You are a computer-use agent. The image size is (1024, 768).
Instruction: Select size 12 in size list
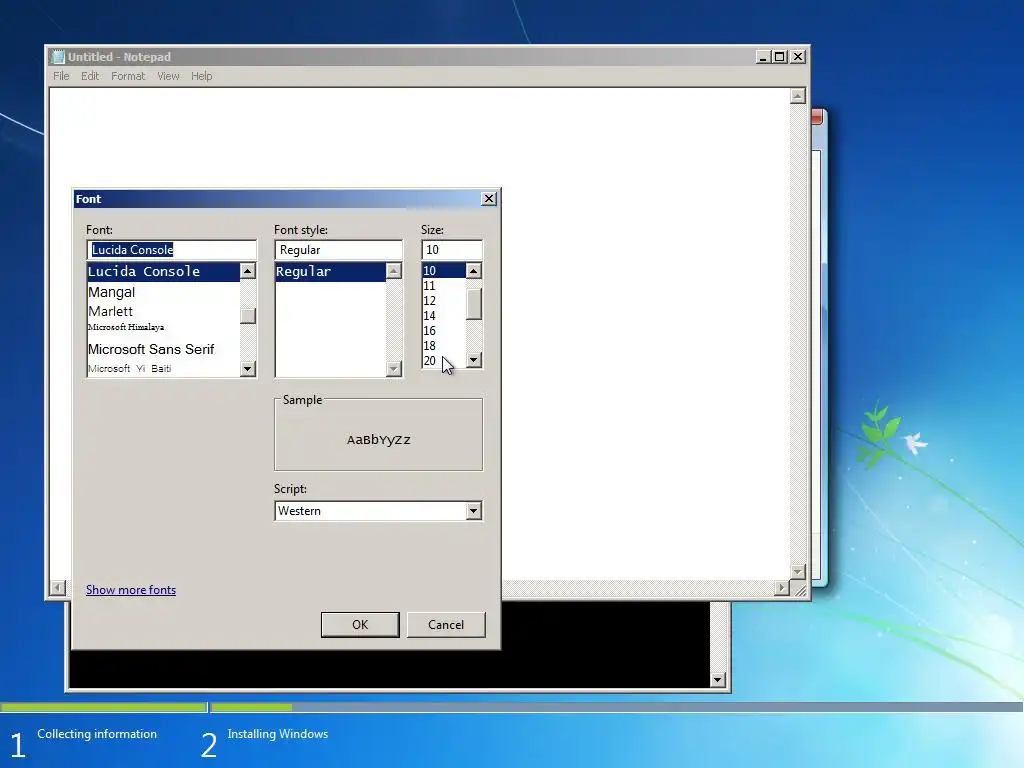(x=443, y=300)
